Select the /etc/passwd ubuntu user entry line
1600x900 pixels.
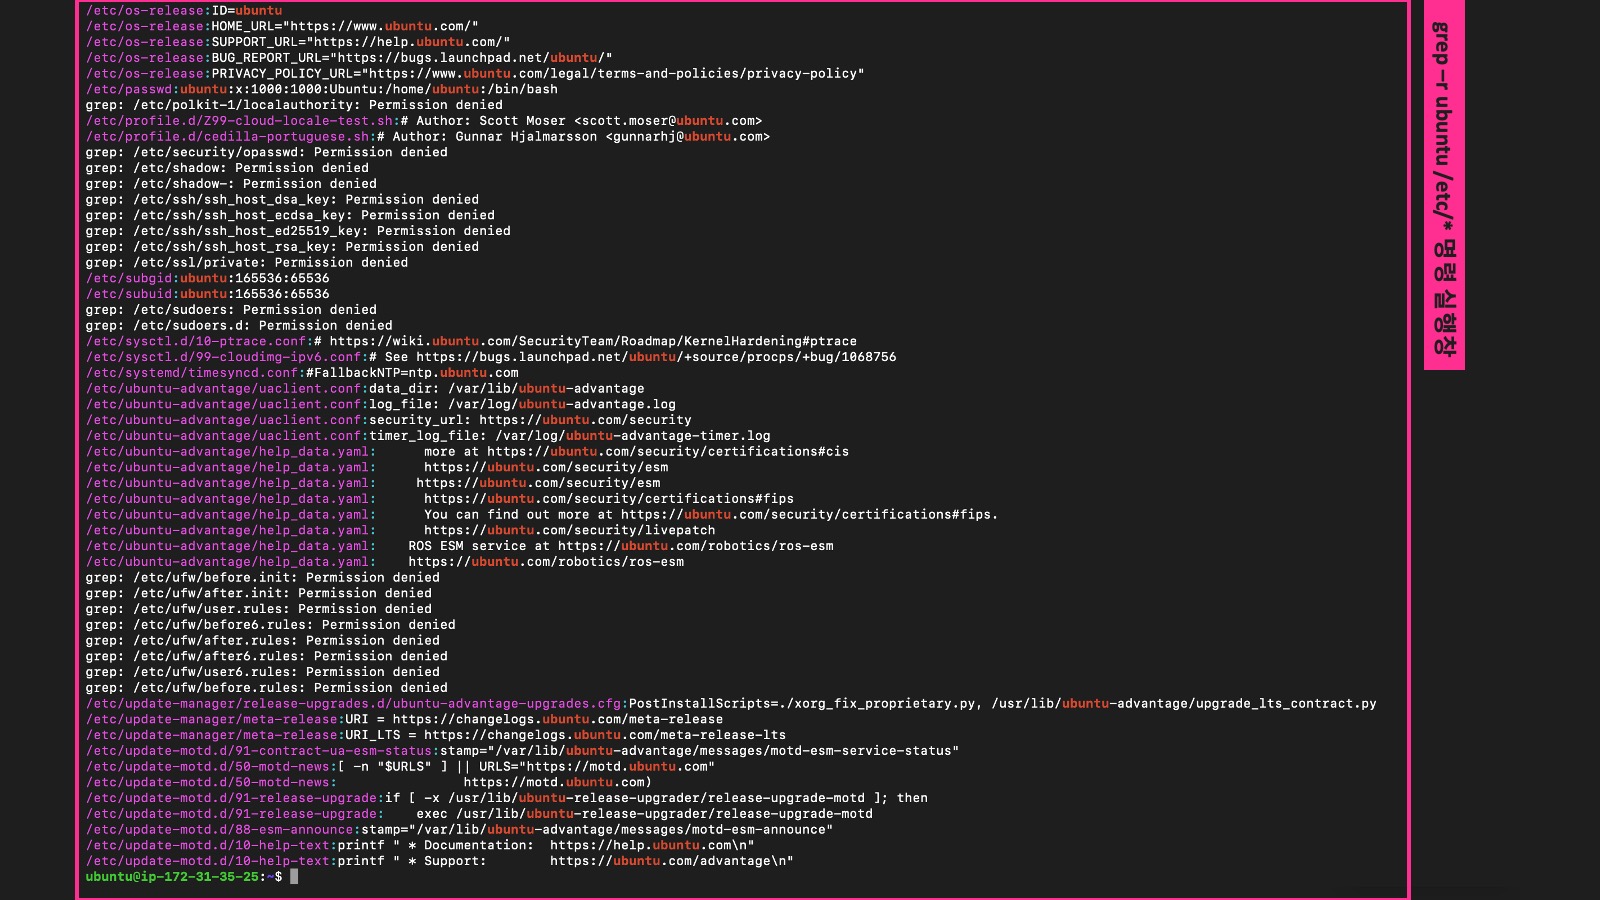click(x=322, y=89)
